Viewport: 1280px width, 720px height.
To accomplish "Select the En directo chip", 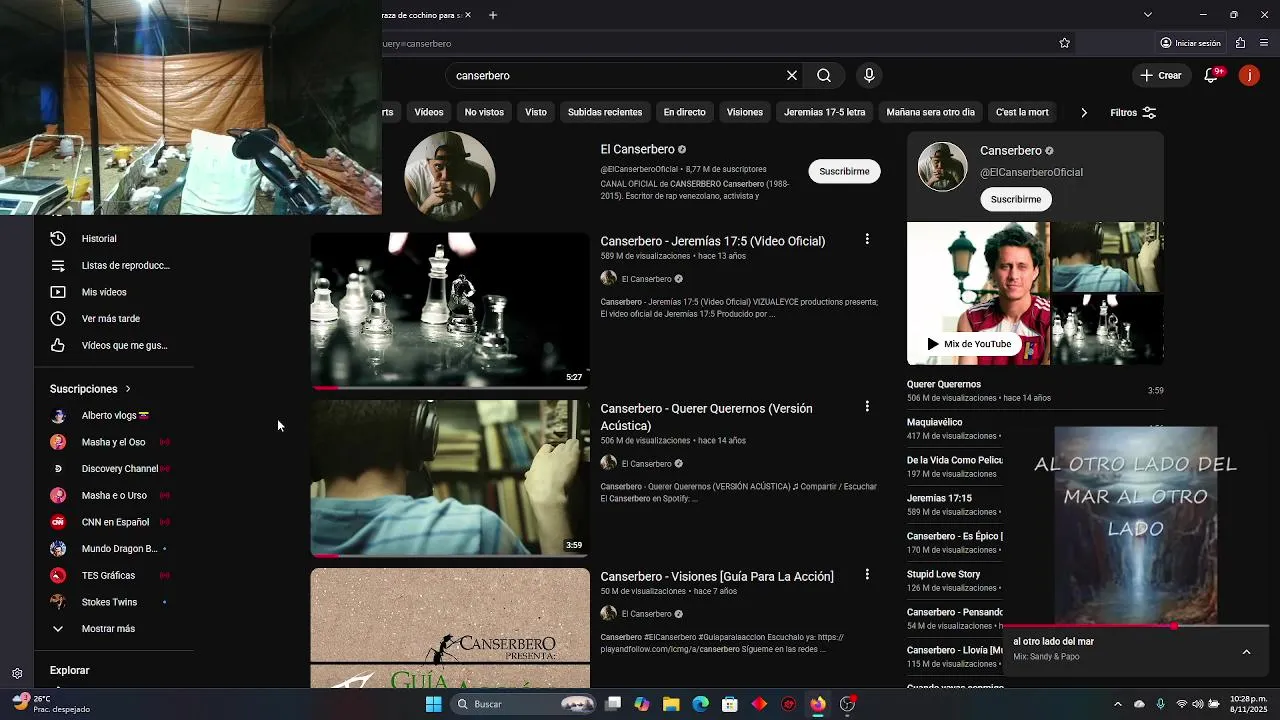I will 684,112.
